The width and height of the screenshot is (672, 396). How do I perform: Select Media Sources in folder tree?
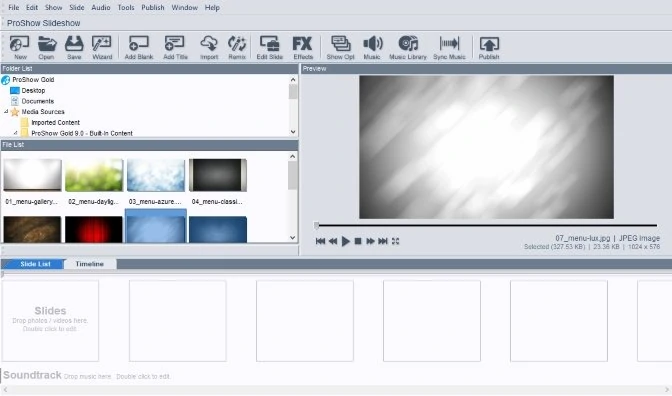pyautogui.click(x=43, y=112)
